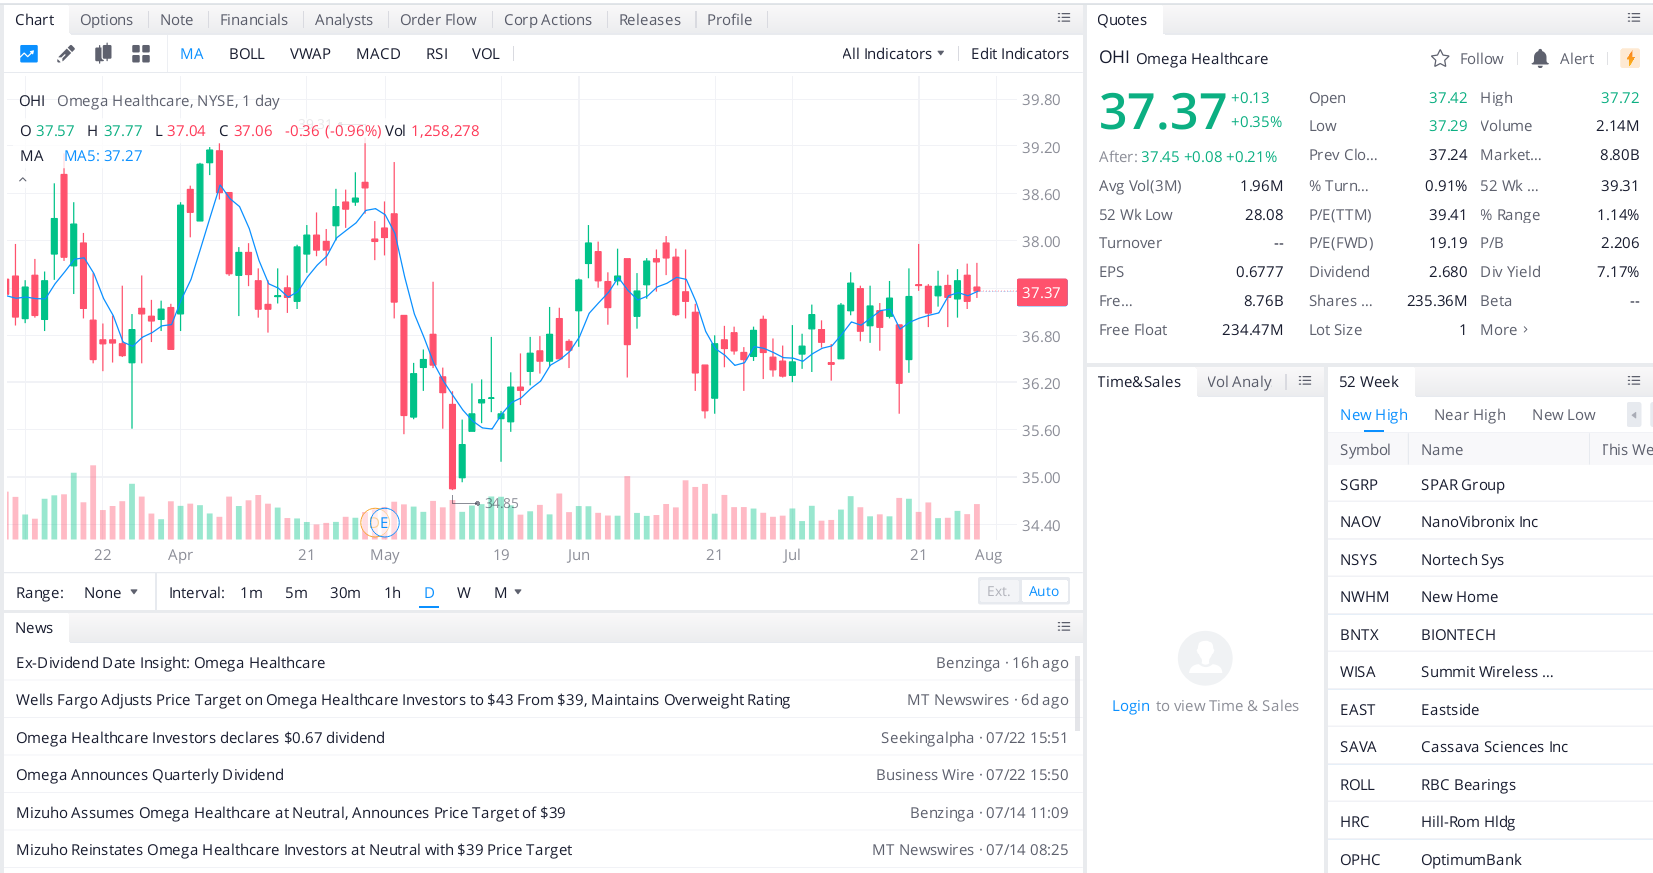Select the 30m interval
Image resolution: width=1653 pixels, height=873 pixels.
click(345, 593)
